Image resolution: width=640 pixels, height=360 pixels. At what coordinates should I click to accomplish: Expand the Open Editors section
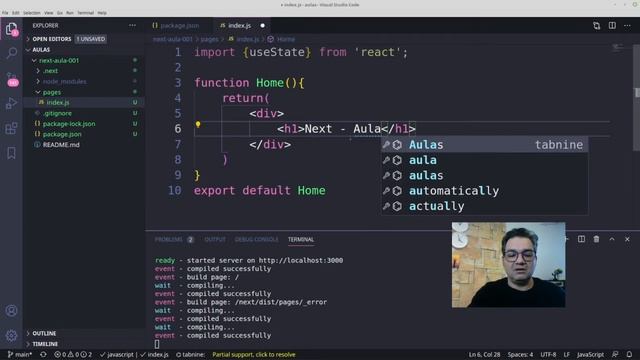[84, 39]
